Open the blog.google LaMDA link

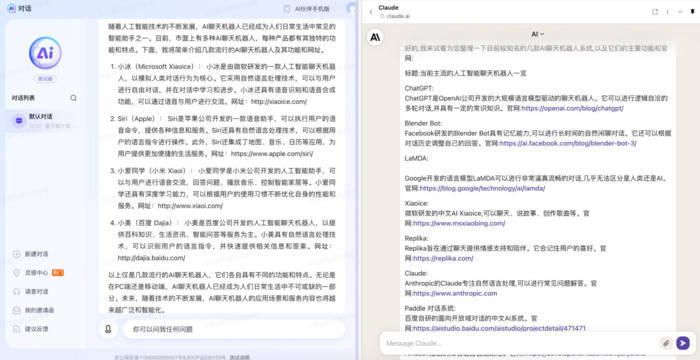482,188
